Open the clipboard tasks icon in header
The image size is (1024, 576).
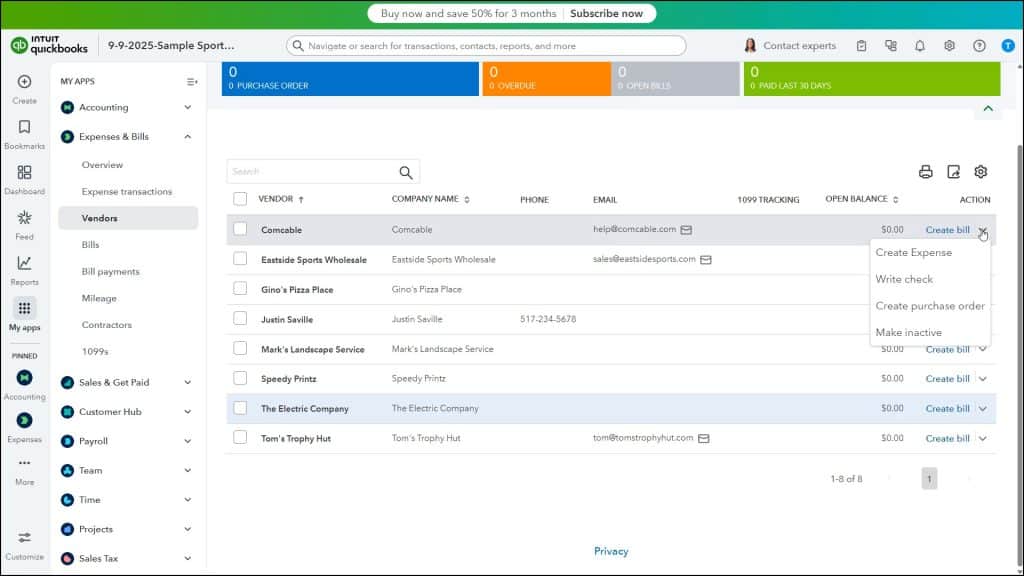[861, 46]
